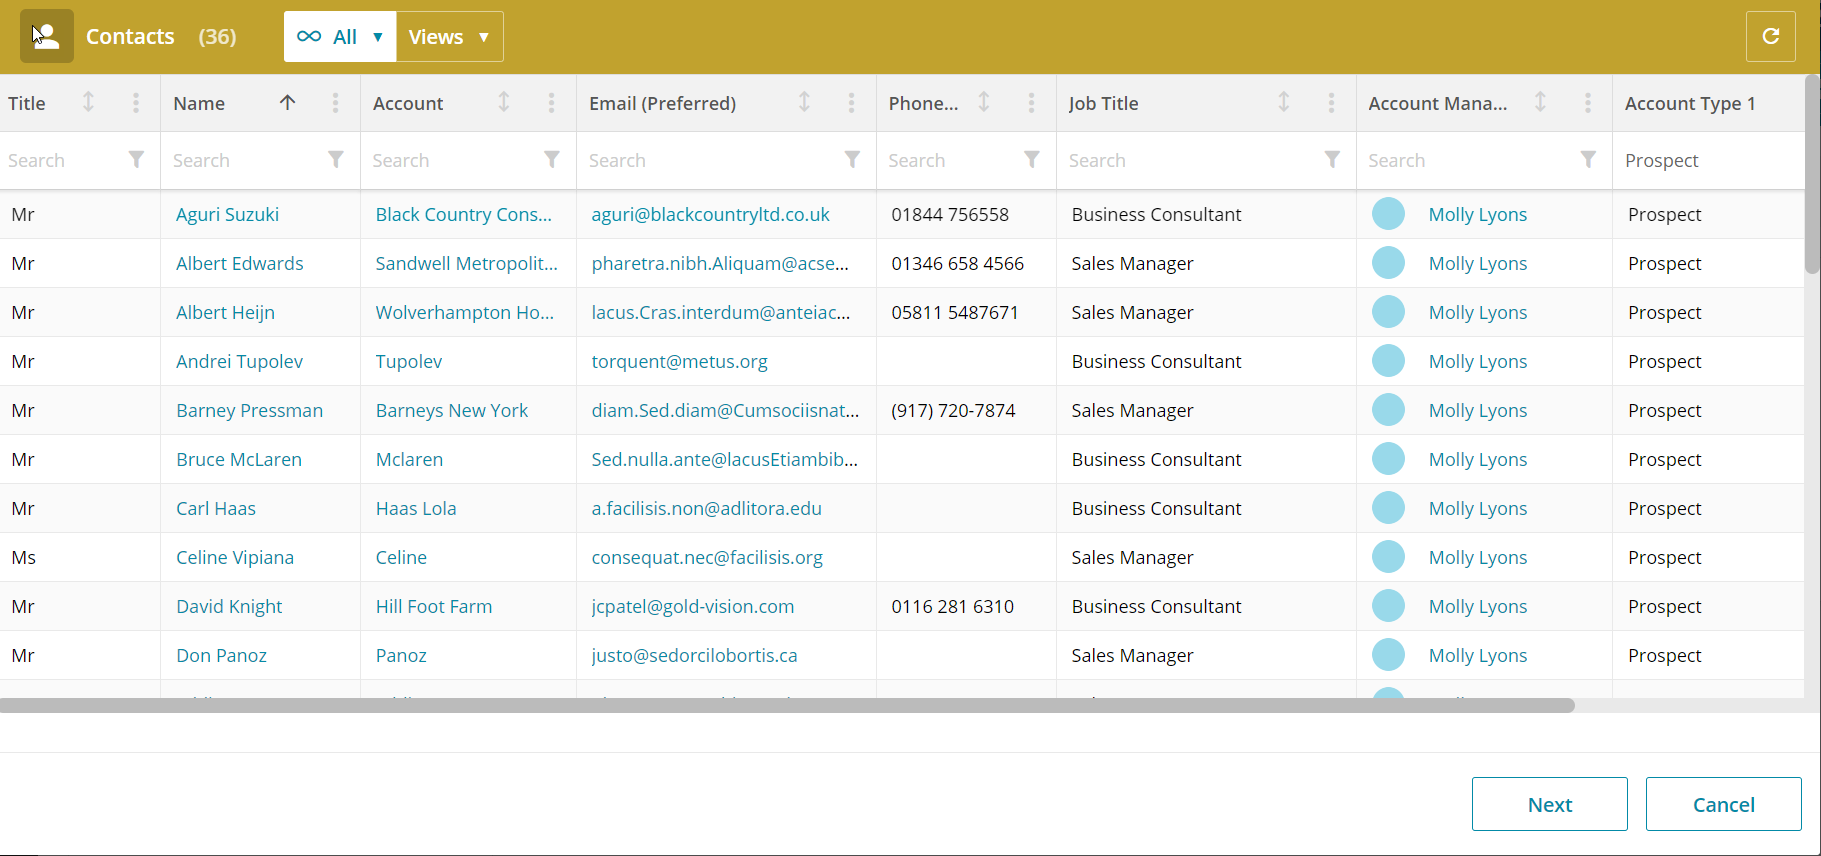Open contact Andrei Tupolev
The width and height of the screenshot is (1821, 856).
pyautogui.click(x=239, y=361)
